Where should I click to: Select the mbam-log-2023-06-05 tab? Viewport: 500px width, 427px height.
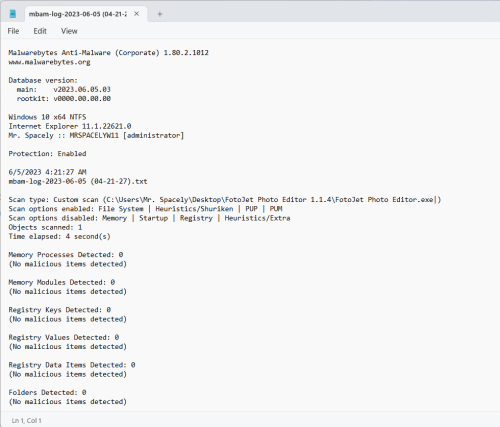tap(78, 14)
